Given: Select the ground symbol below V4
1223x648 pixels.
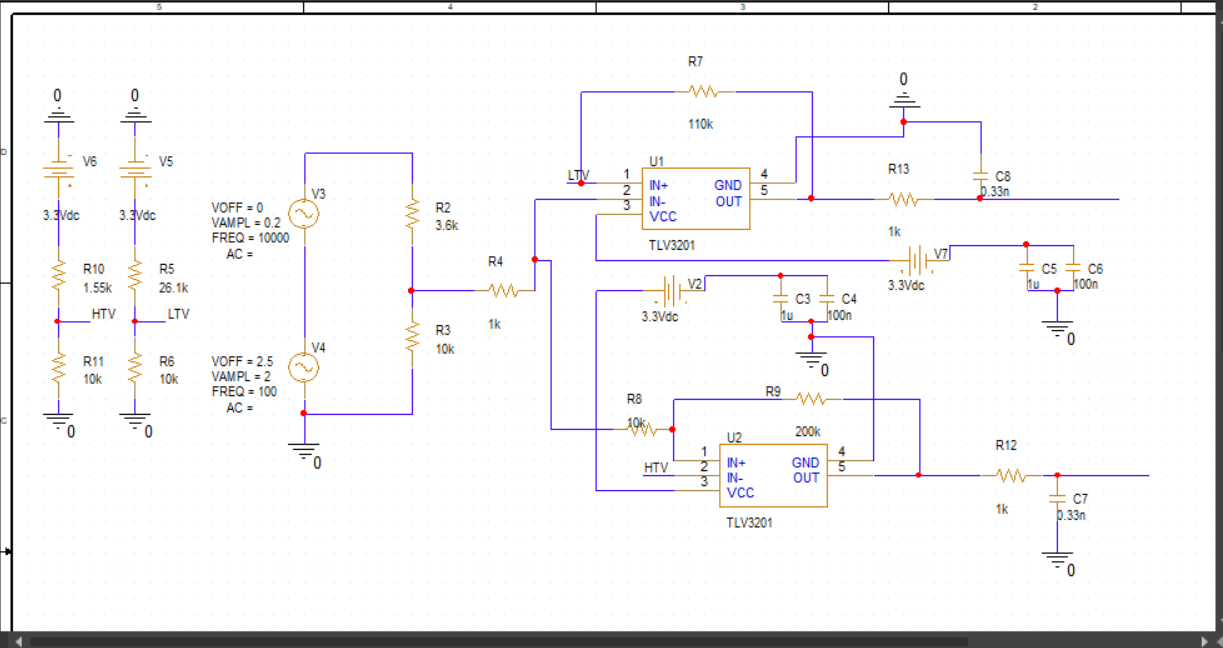Looking at the screenshot, I should click(303, 450).
